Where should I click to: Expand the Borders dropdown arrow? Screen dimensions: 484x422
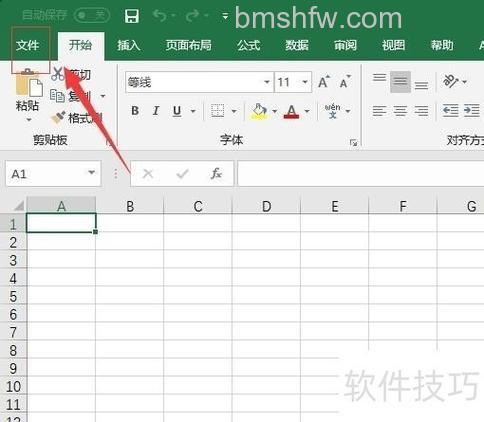click(234, 111)
